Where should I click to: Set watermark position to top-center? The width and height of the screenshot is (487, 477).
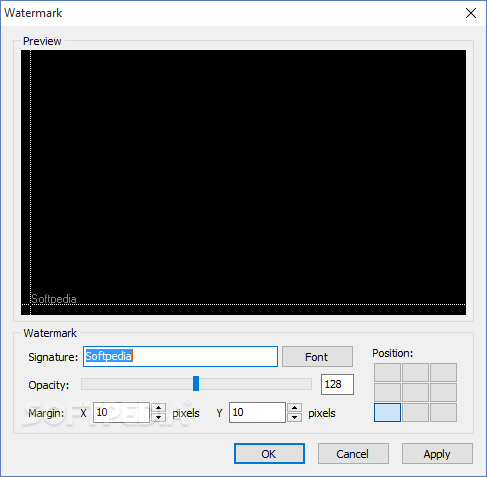(415, 372)
